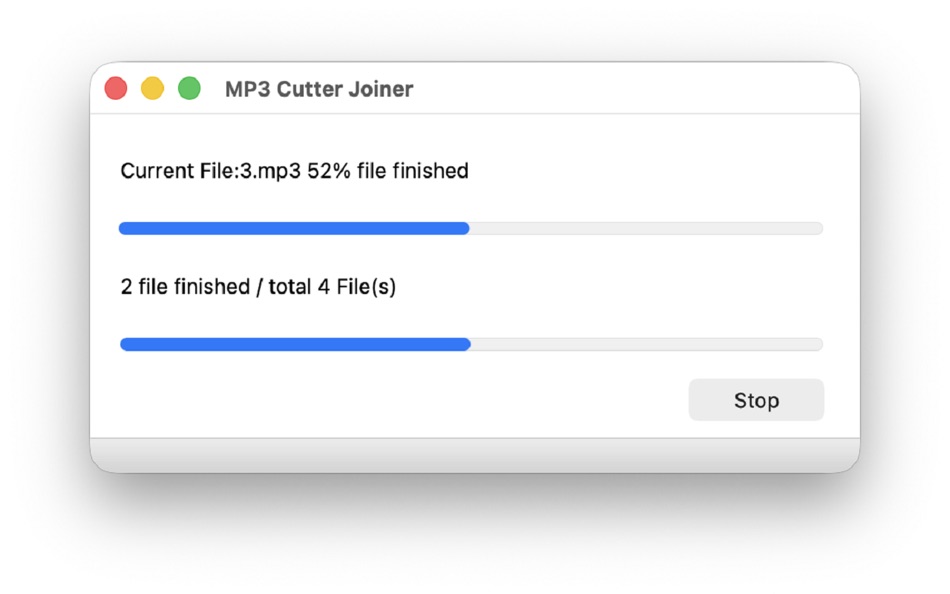Screen dimensions: 950x594
Task: Click the red close traffic light button
Action: click(x=116, y=88)
